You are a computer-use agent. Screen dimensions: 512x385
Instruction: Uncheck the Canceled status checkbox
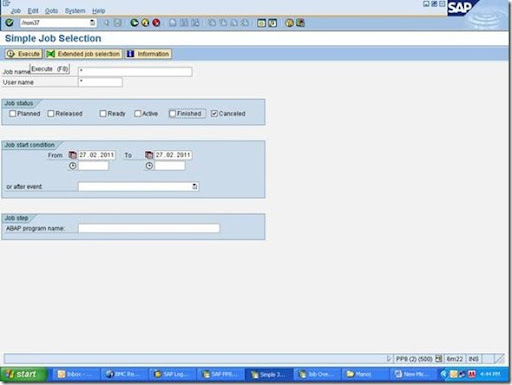pyautogui.click(x=214, y=114)
